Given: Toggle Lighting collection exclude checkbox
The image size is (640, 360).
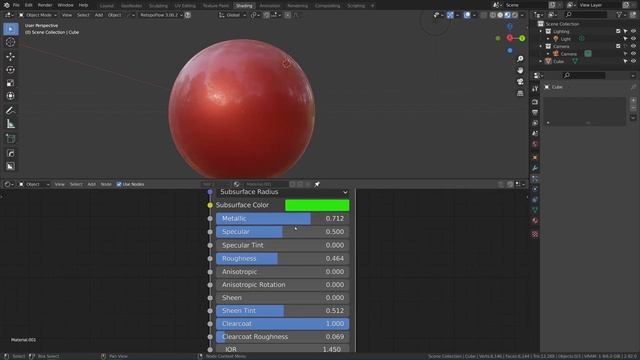Looking at the screenshot, I should click(618, 31).
